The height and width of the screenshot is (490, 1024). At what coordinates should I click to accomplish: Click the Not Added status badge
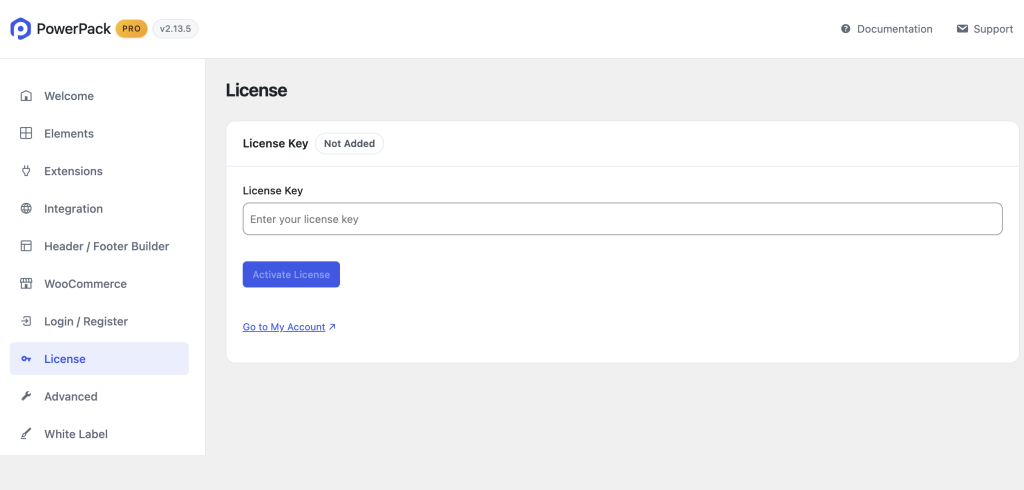[349, 144]
